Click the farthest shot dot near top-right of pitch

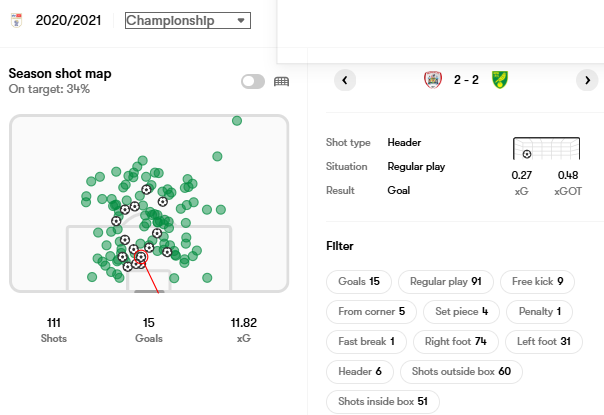coord(237,121)
